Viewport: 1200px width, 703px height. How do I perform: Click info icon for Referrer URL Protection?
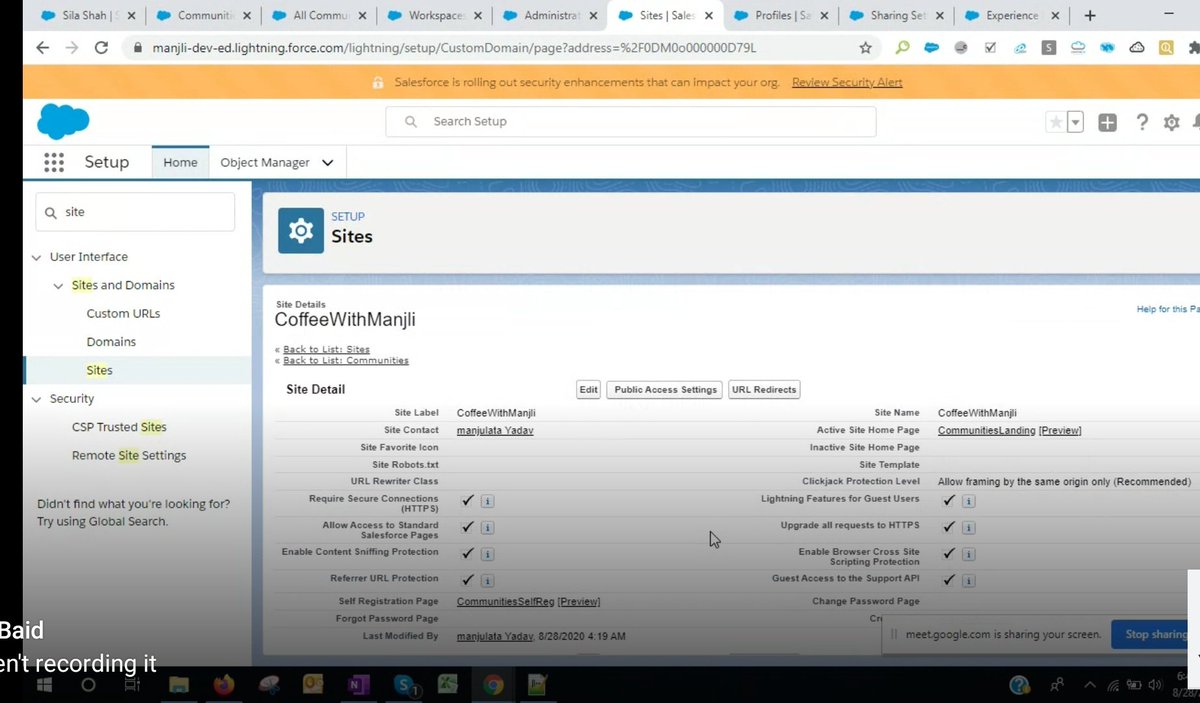tap(487, 580)
